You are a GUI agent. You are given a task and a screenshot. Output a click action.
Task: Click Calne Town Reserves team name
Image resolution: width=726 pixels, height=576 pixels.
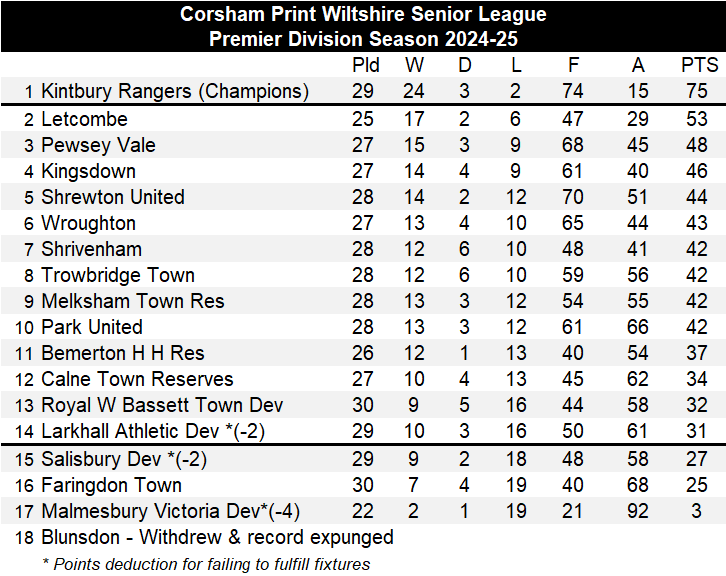tap(137, 379)
